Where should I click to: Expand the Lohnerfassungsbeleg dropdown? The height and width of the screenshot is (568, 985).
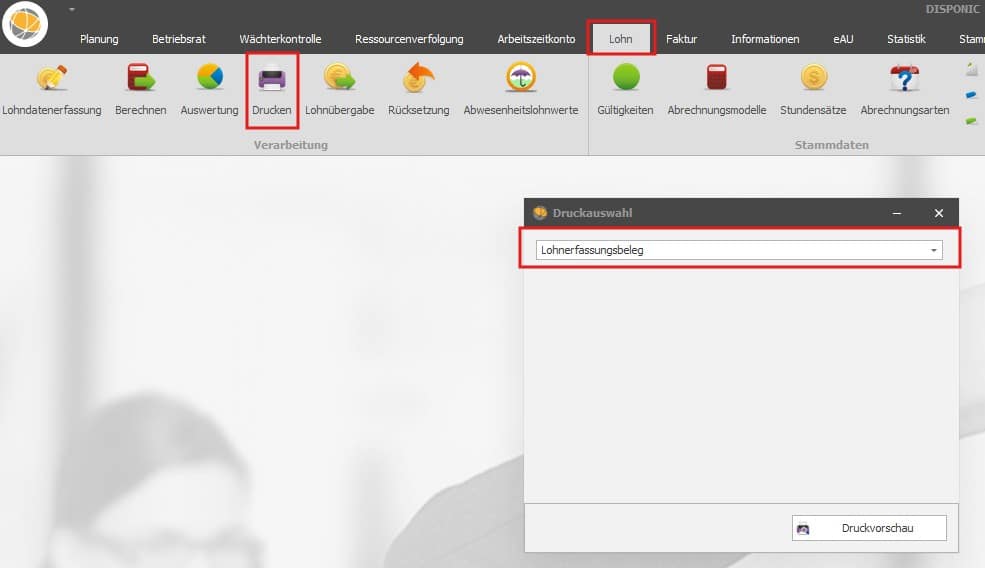[934, 250]
